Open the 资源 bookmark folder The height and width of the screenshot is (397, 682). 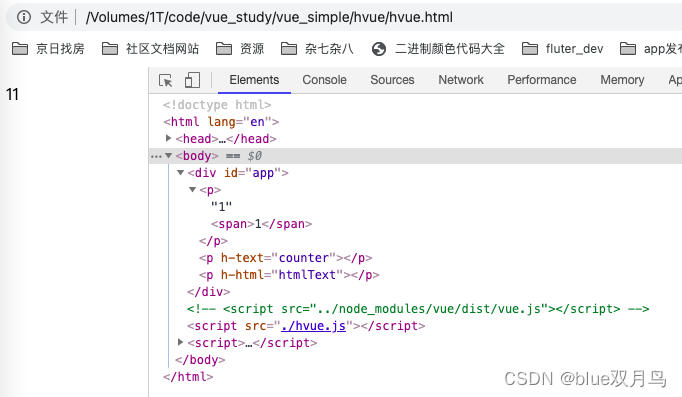coord(240,48)
